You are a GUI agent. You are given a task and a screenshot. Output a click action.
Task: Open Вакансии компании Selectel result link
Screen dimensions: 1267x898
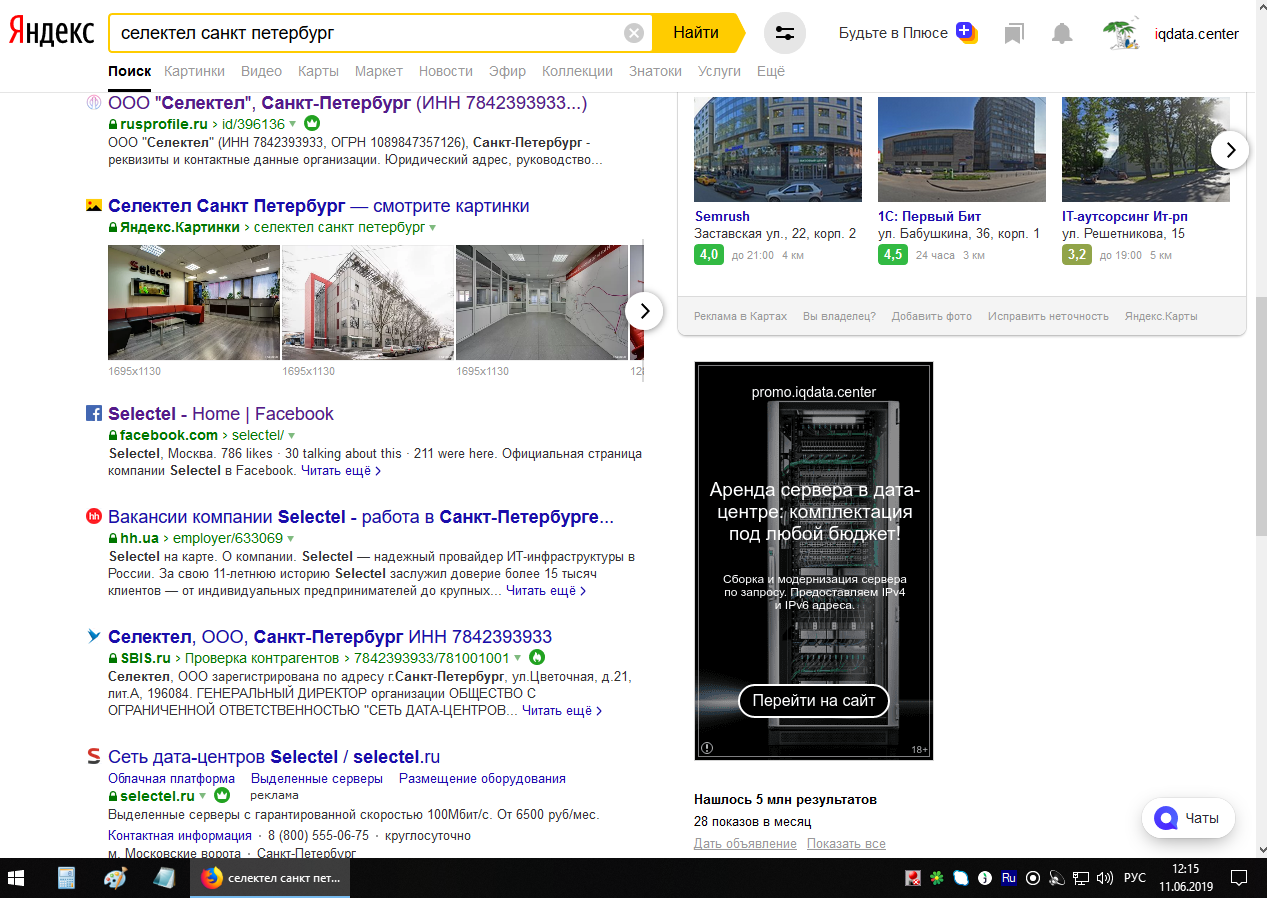361,517
